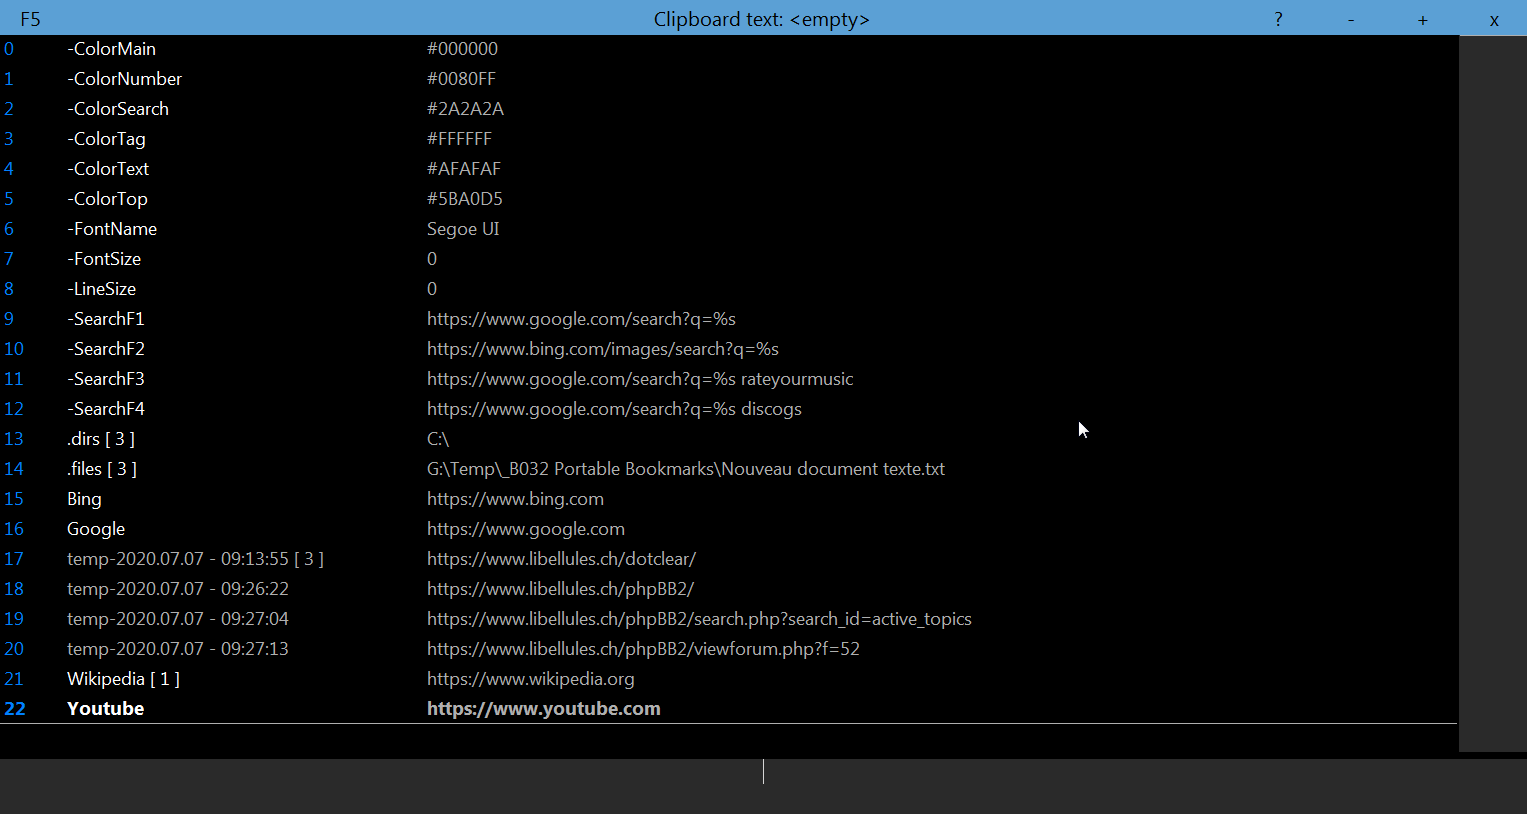
Task: Click the #2A2A2A color value
Action: [x=465, y=109]
